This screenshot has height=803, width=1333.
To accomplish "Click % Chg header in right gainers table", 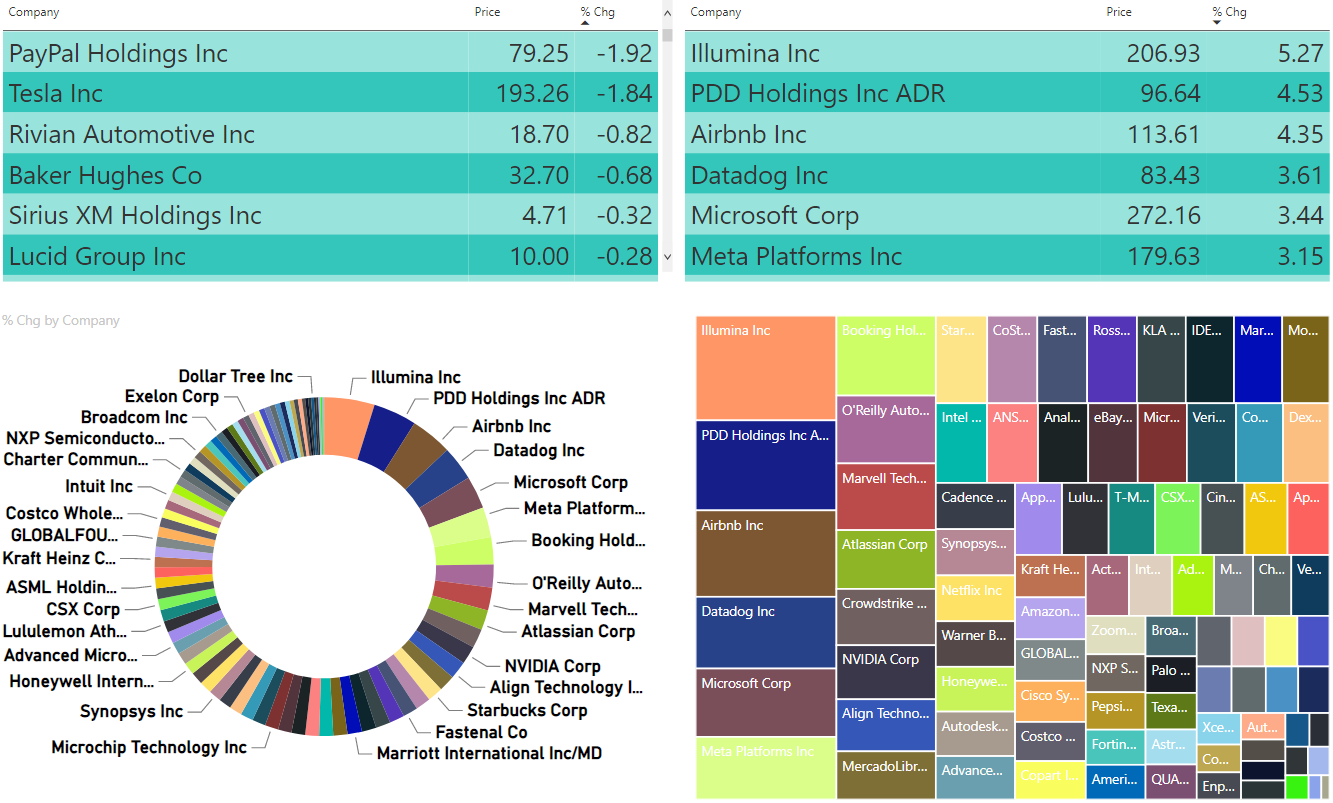I will coord(1230,12).
